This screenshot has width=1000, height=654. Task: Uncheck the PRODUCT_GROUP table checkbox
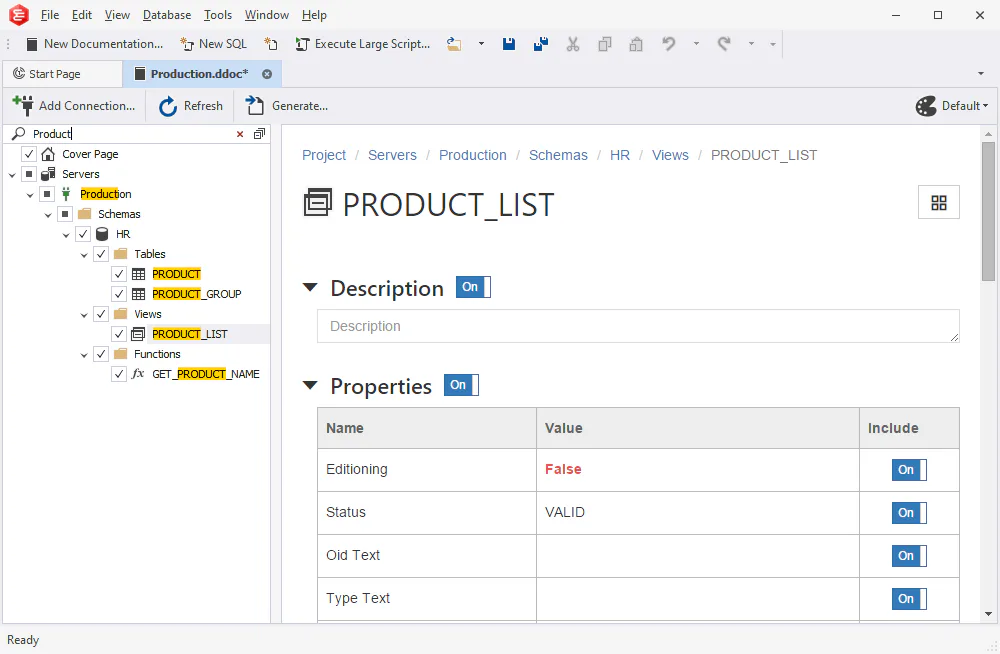click(x=119, y=294)
